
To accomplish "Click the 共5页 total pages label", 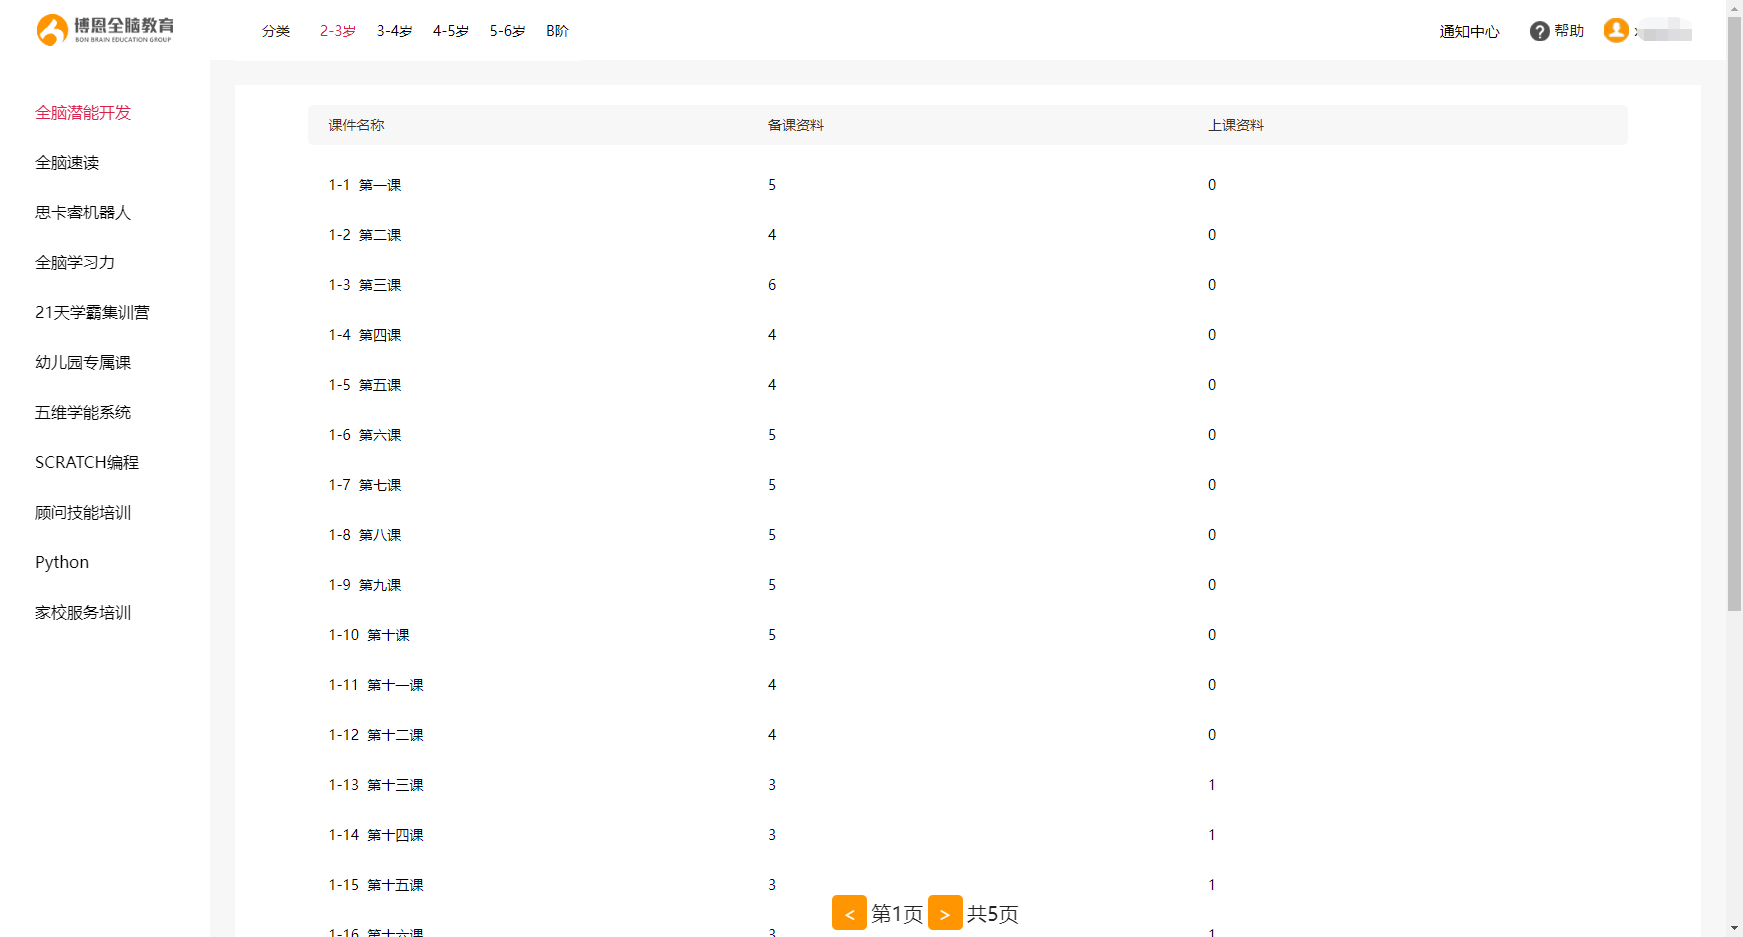I will (x=993, y=914).
